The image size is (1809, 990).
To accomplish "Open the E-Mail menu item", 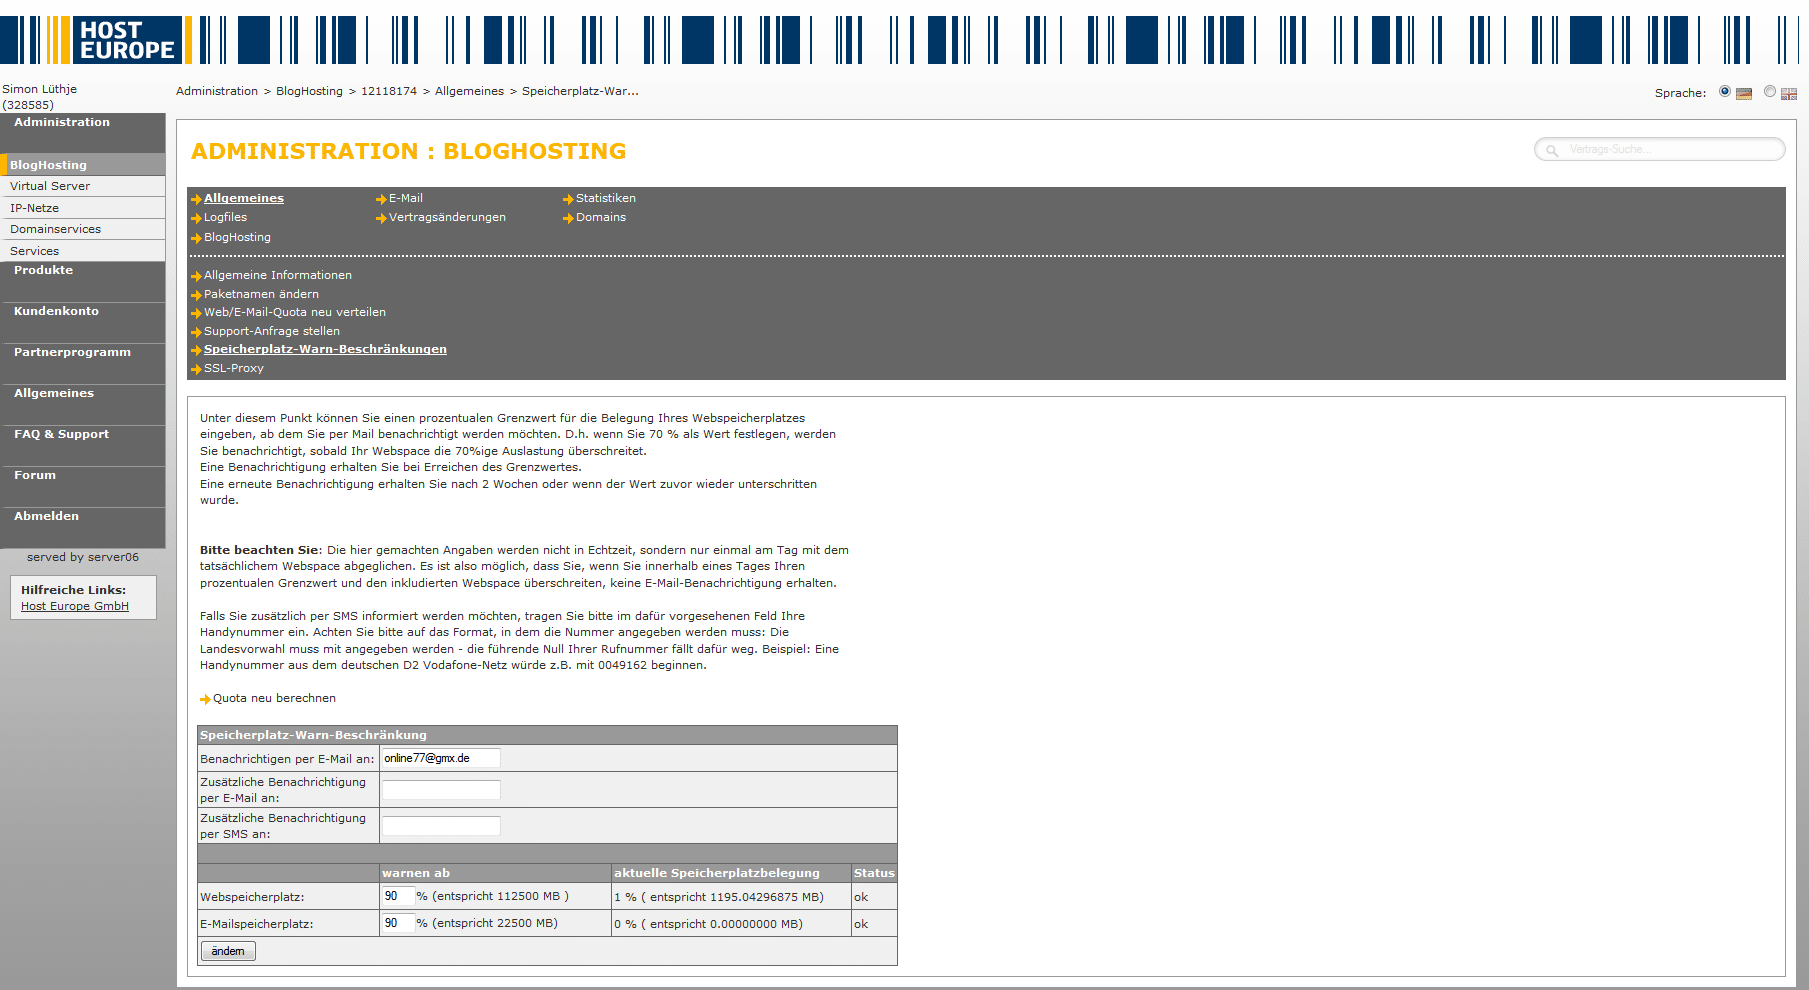I will (405, 199).
